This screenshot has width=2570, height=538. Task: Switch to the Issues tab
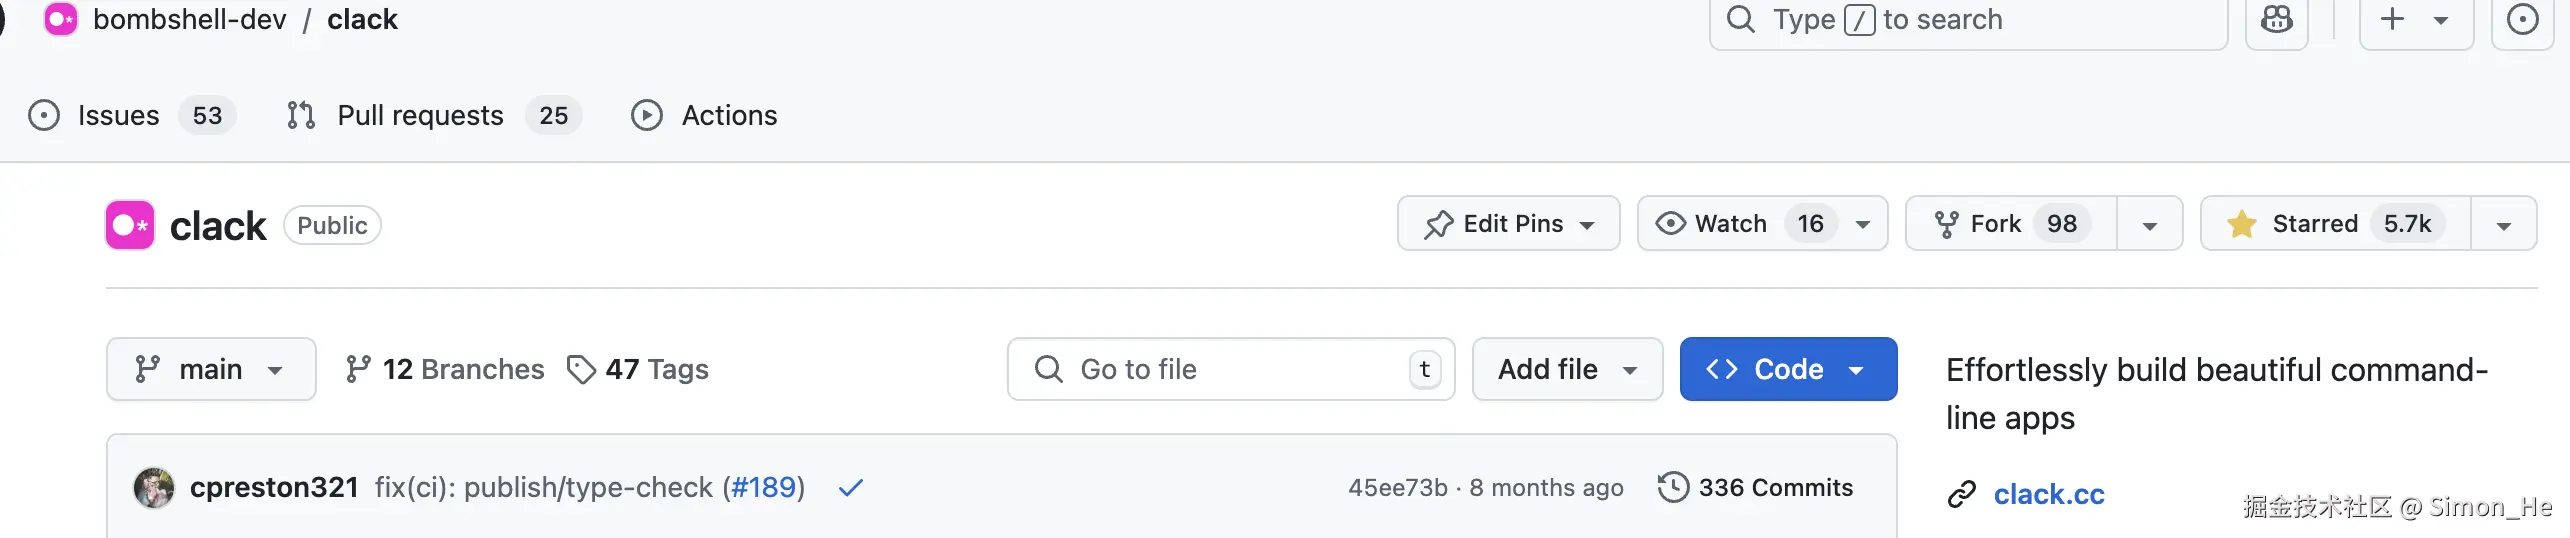click(118, 115)
